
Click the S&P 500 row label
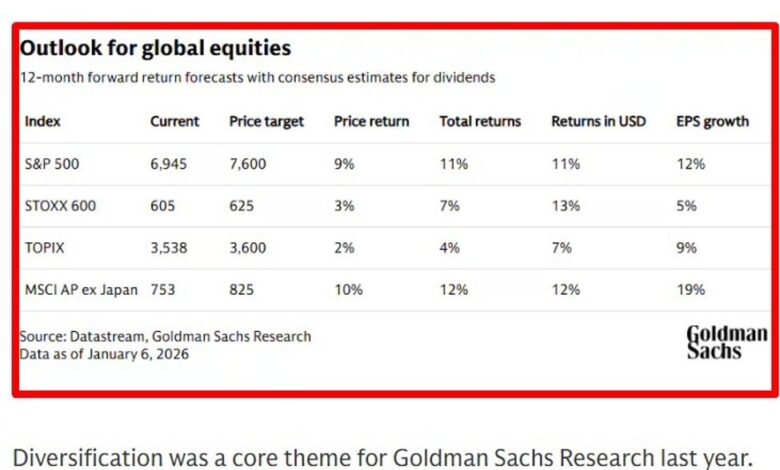click(53, 163)
